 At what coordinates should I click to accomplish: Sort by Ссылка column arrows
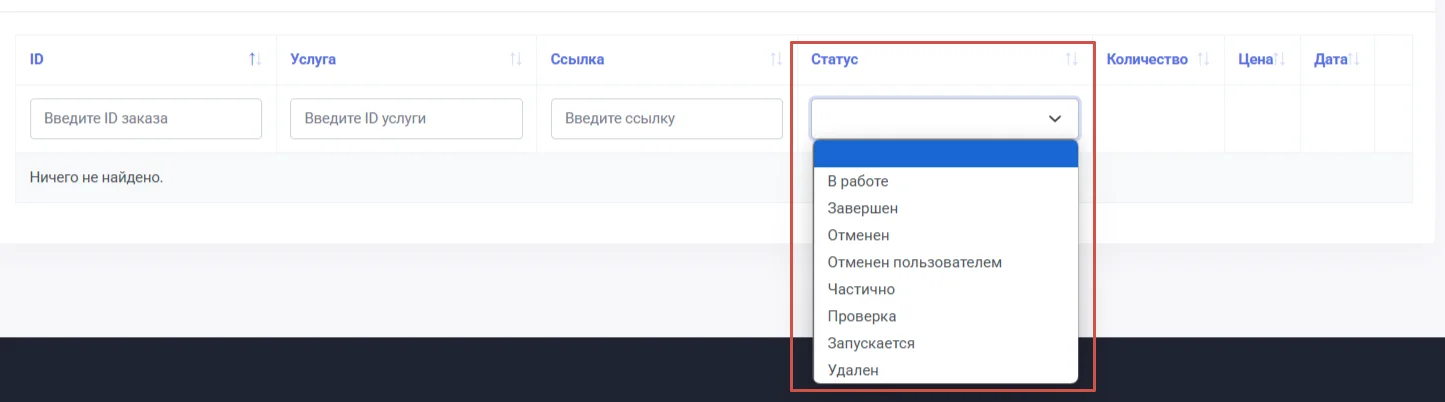point(776,60)
